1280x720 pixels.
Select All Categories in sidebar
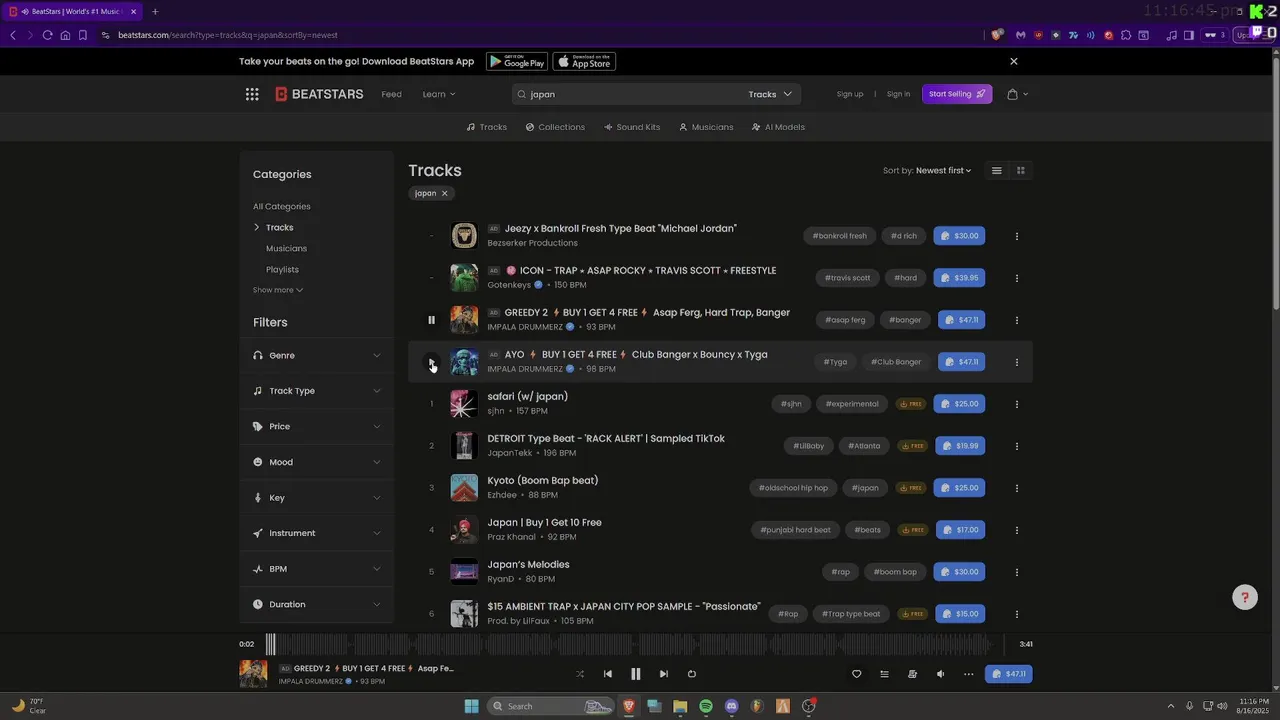point(282,206)
